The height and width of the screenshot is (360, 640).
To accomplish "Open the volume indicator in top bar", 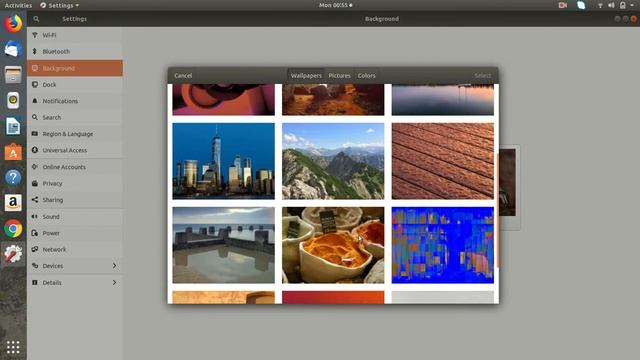I will point(611,5).
